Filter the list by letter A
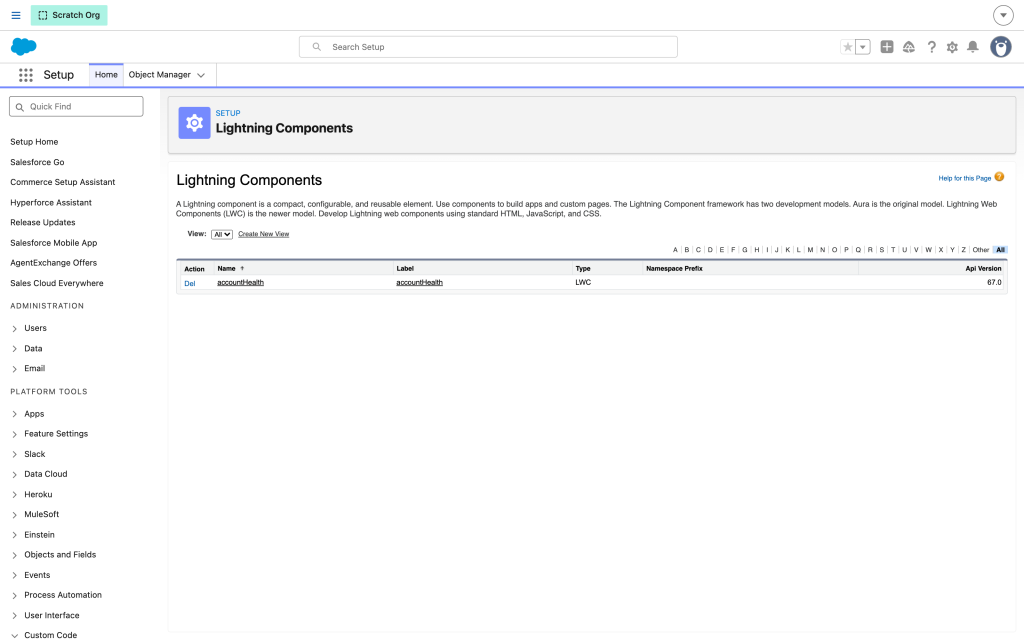 (675, 249)
